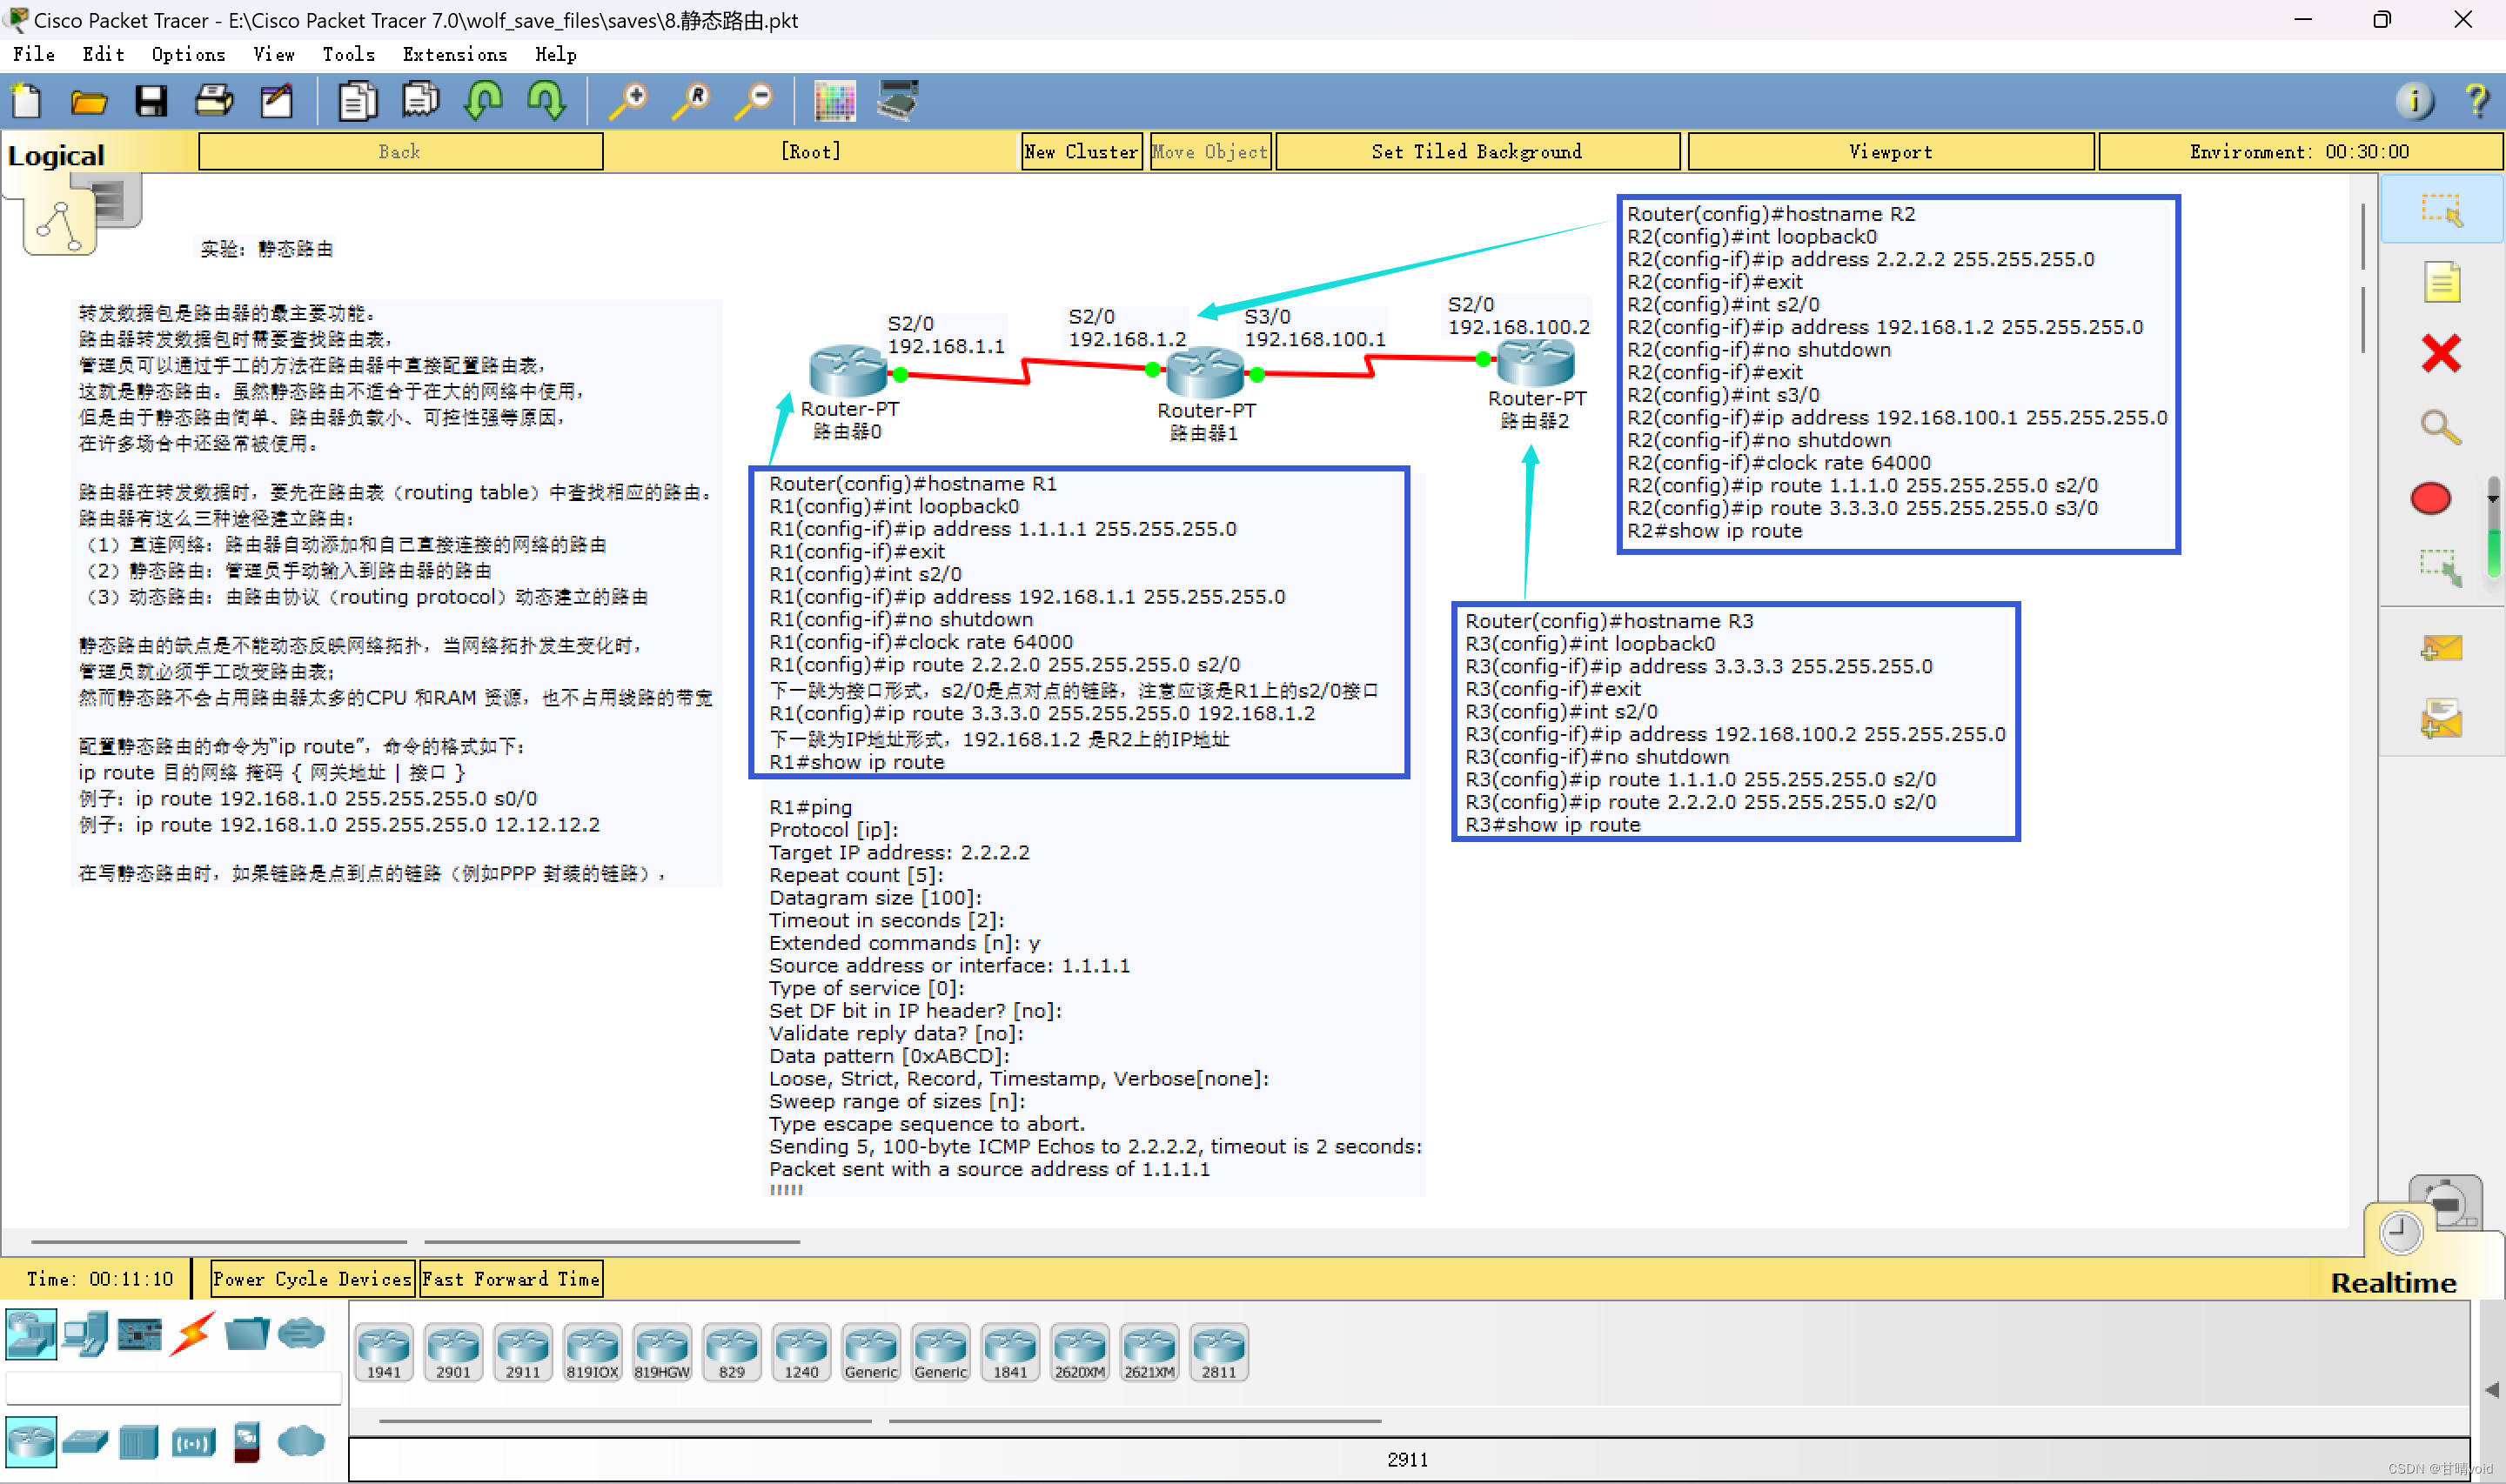2506x1484 pixels.
Task: Select router 路由器1 in topology
Action: 1205,372
